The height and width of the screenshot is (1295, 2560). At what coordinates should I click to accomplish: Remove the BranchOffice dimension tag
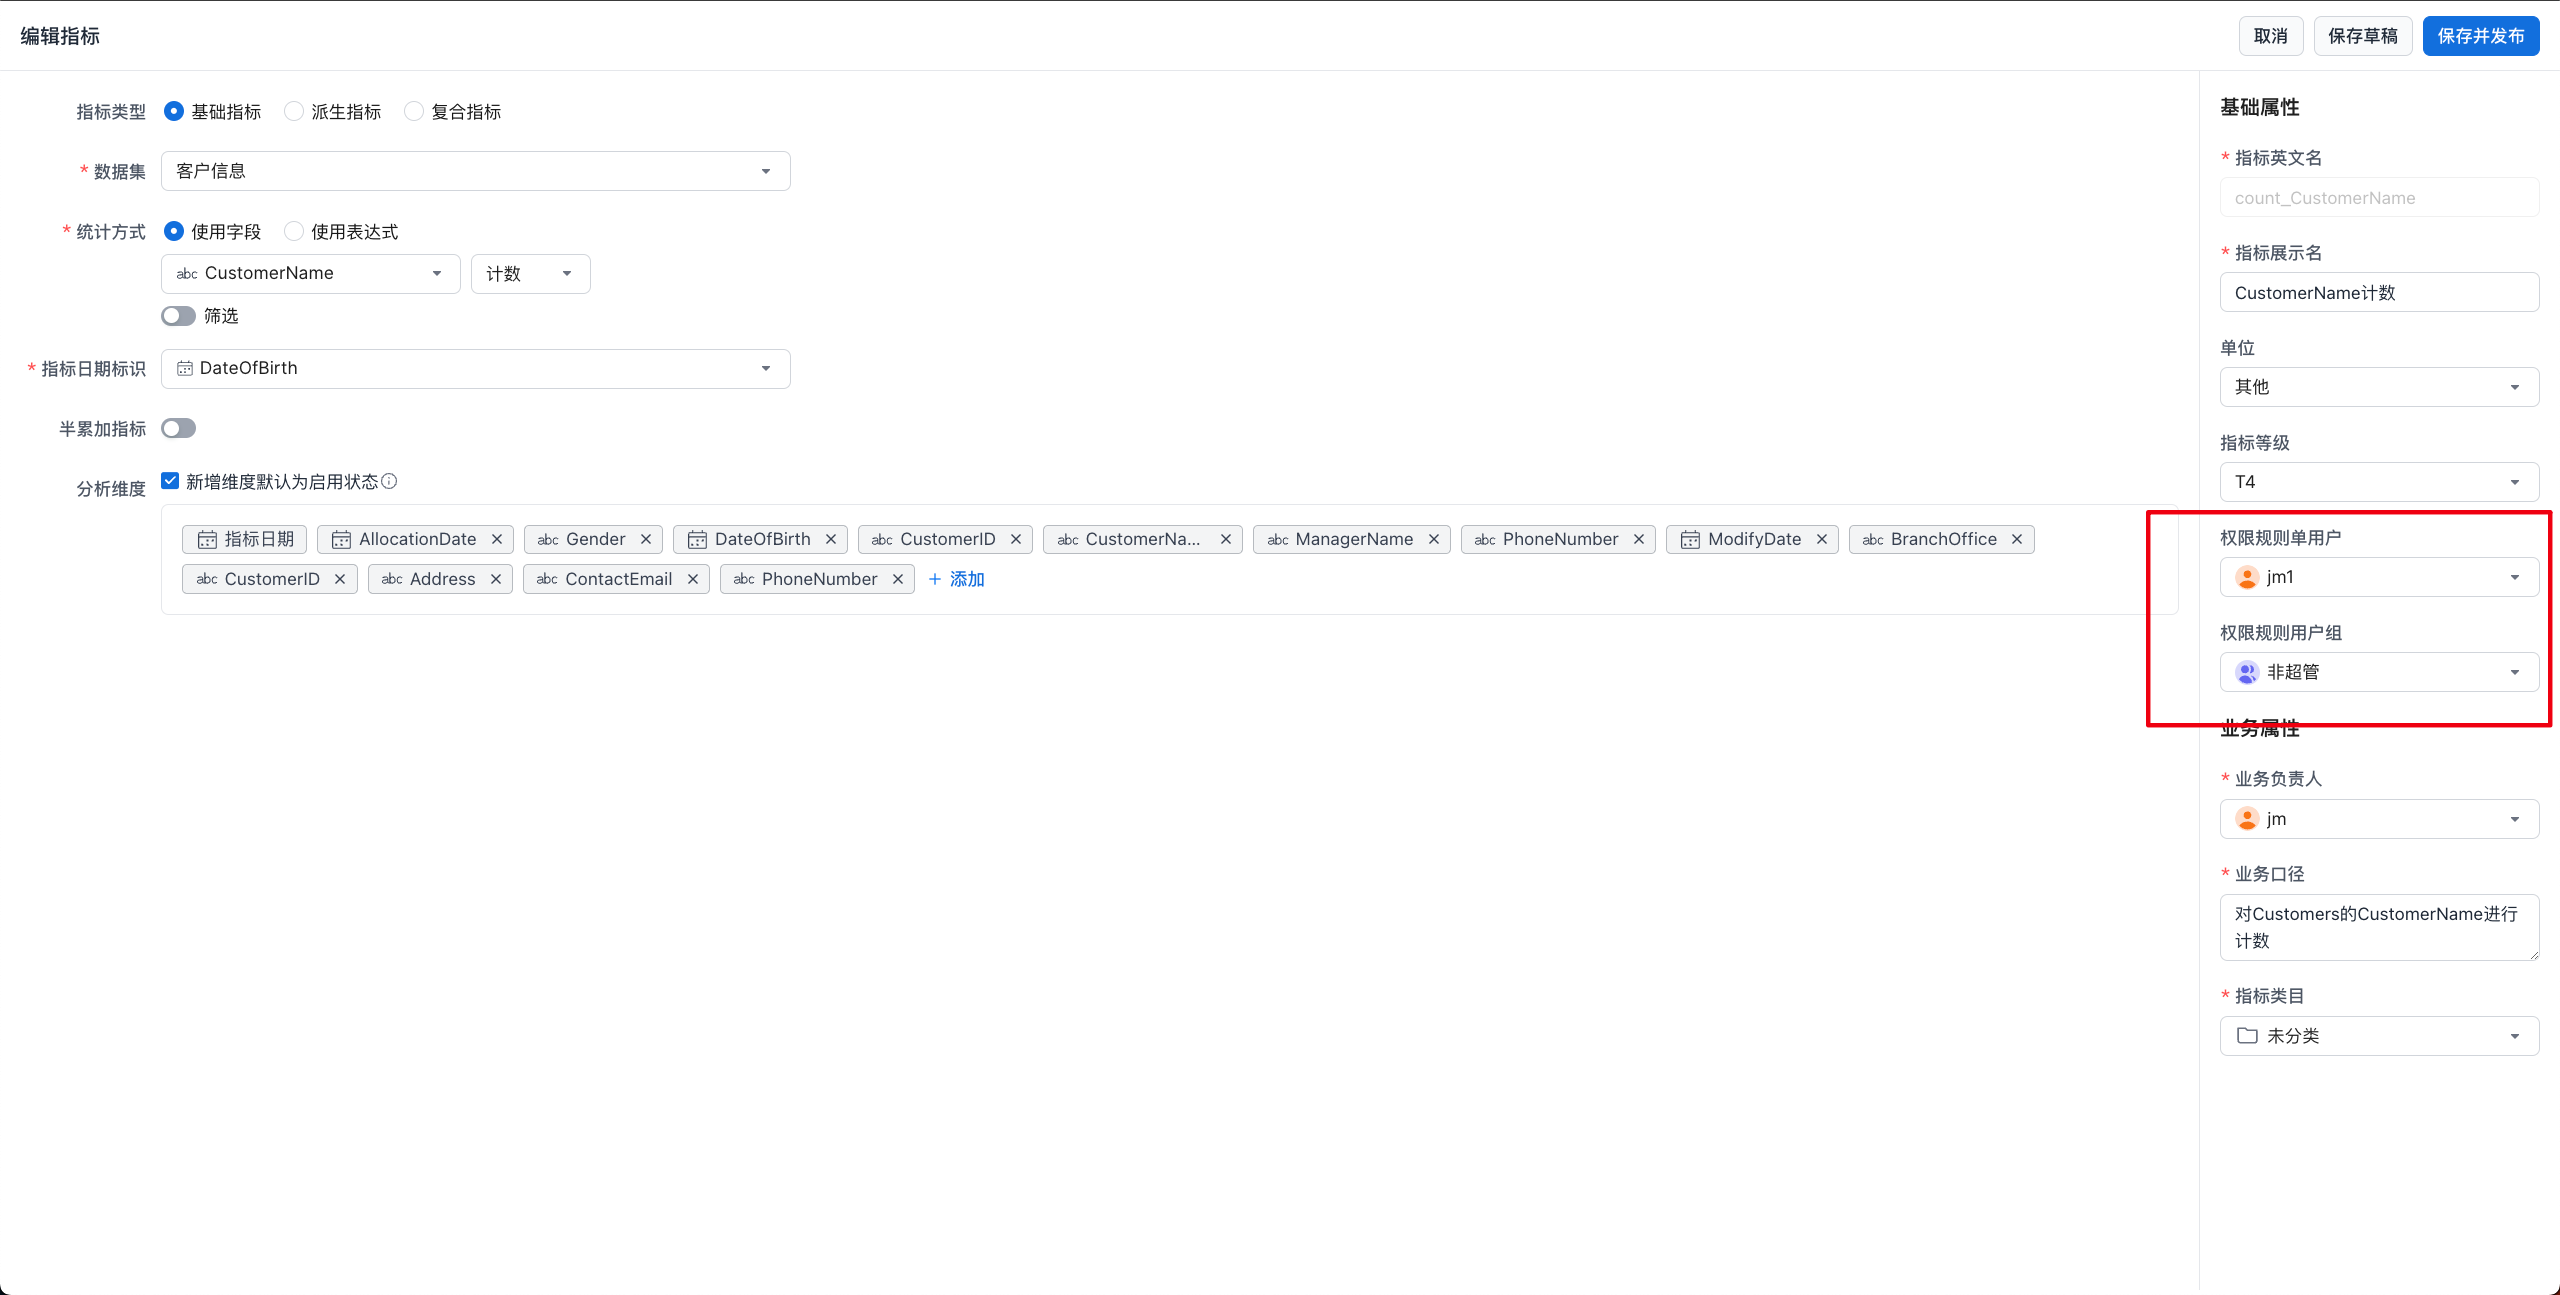pyautogui.click(x=2016, y=539)
